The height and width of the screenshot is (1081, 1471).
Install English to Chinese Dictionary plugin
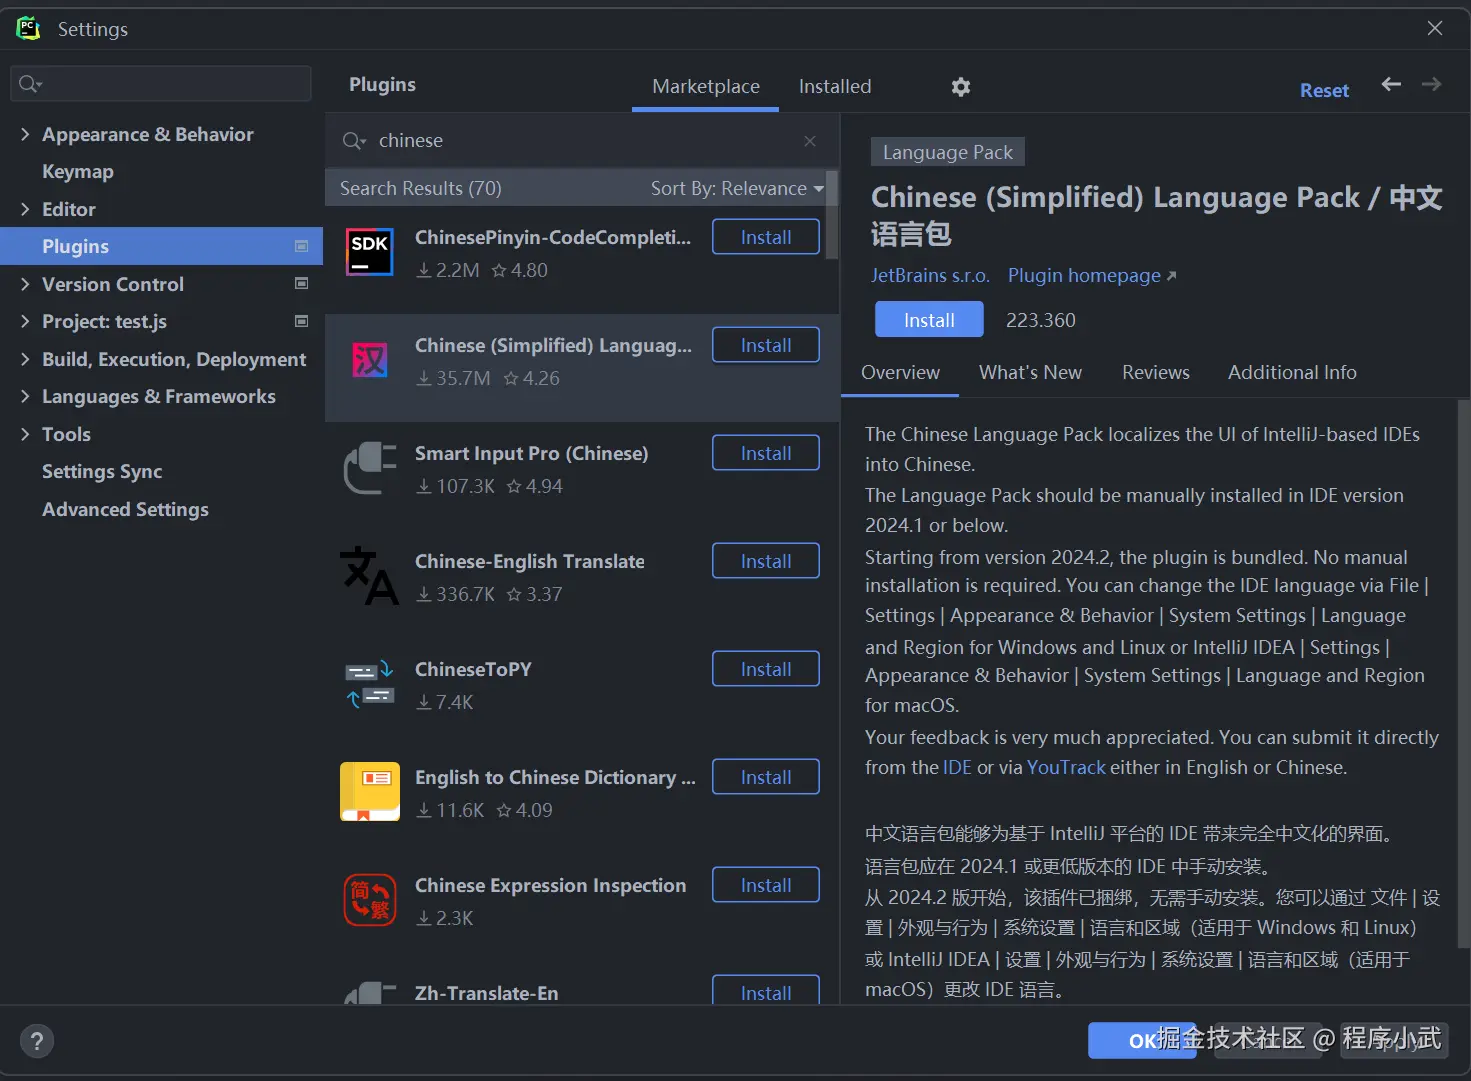[766, 777]
